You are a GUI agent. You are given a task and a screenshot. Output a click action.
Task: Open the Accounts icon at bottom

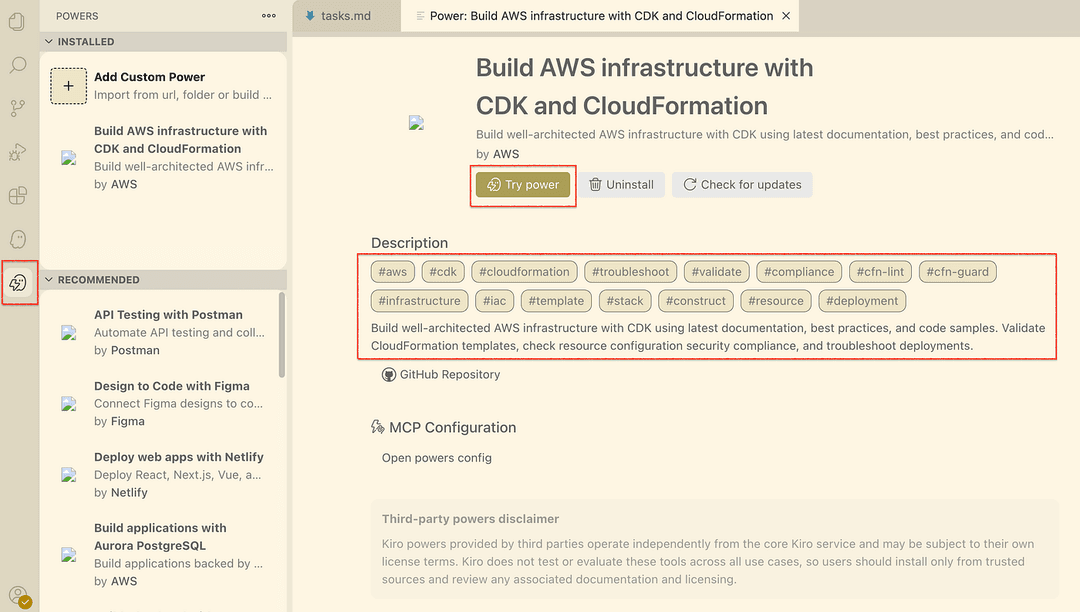(19, 596)
